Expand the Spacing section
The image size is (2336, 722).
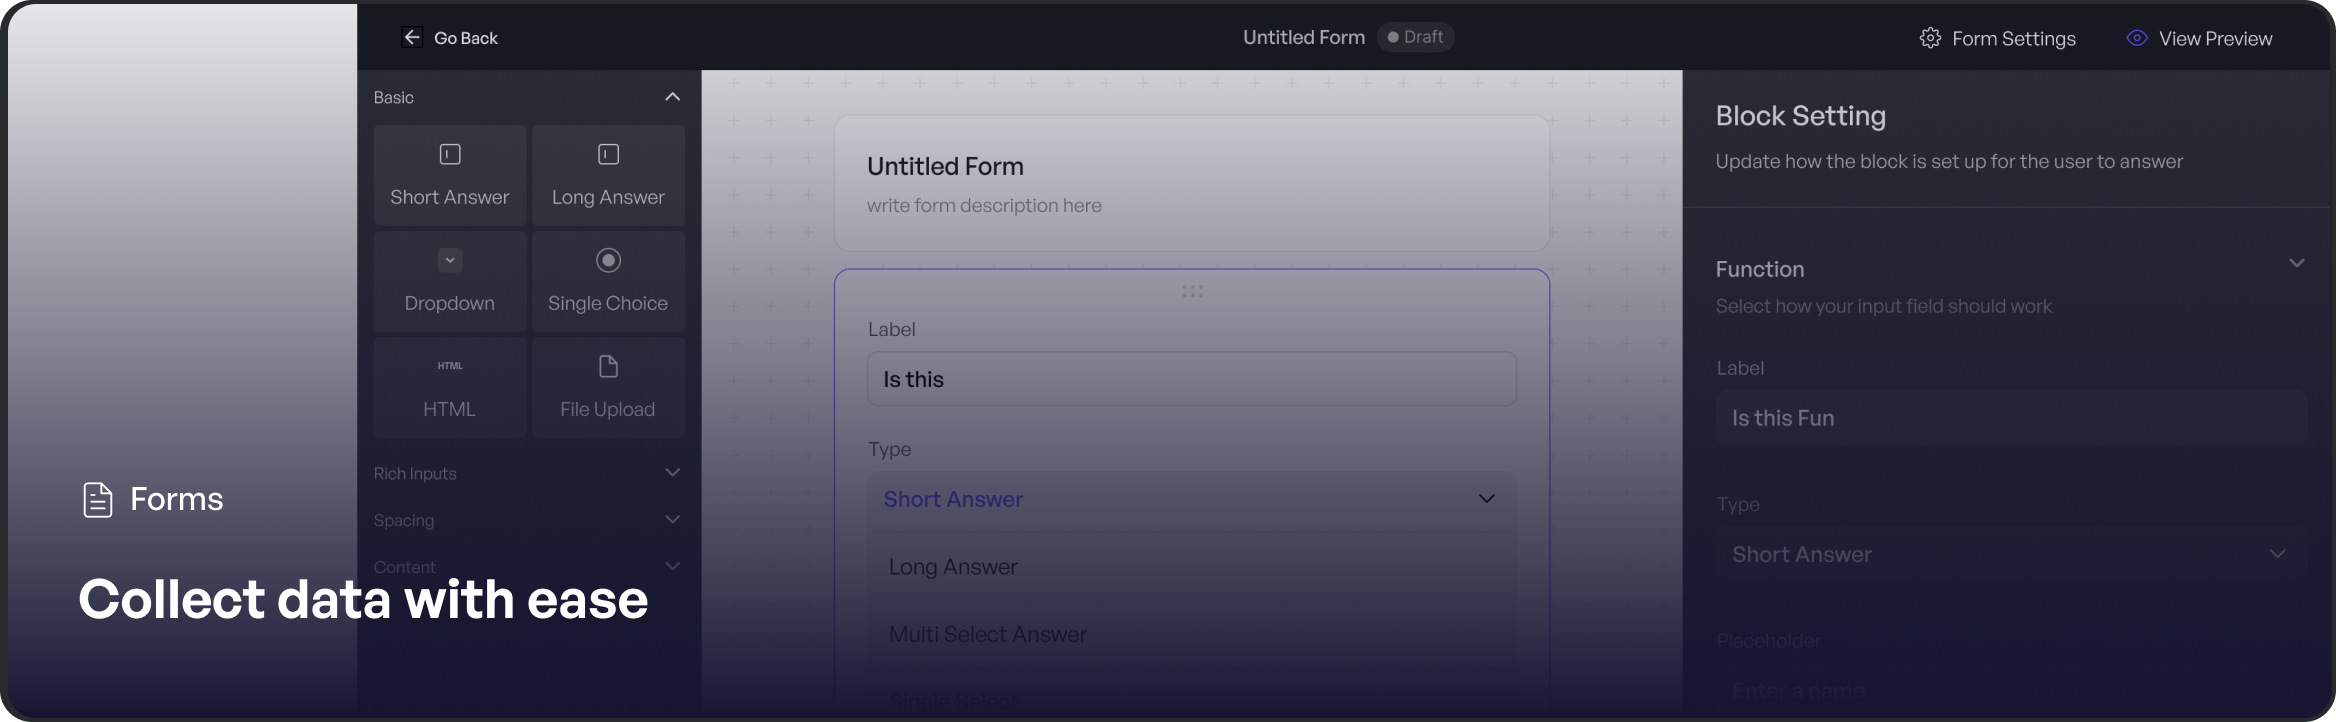click(672, 520)
